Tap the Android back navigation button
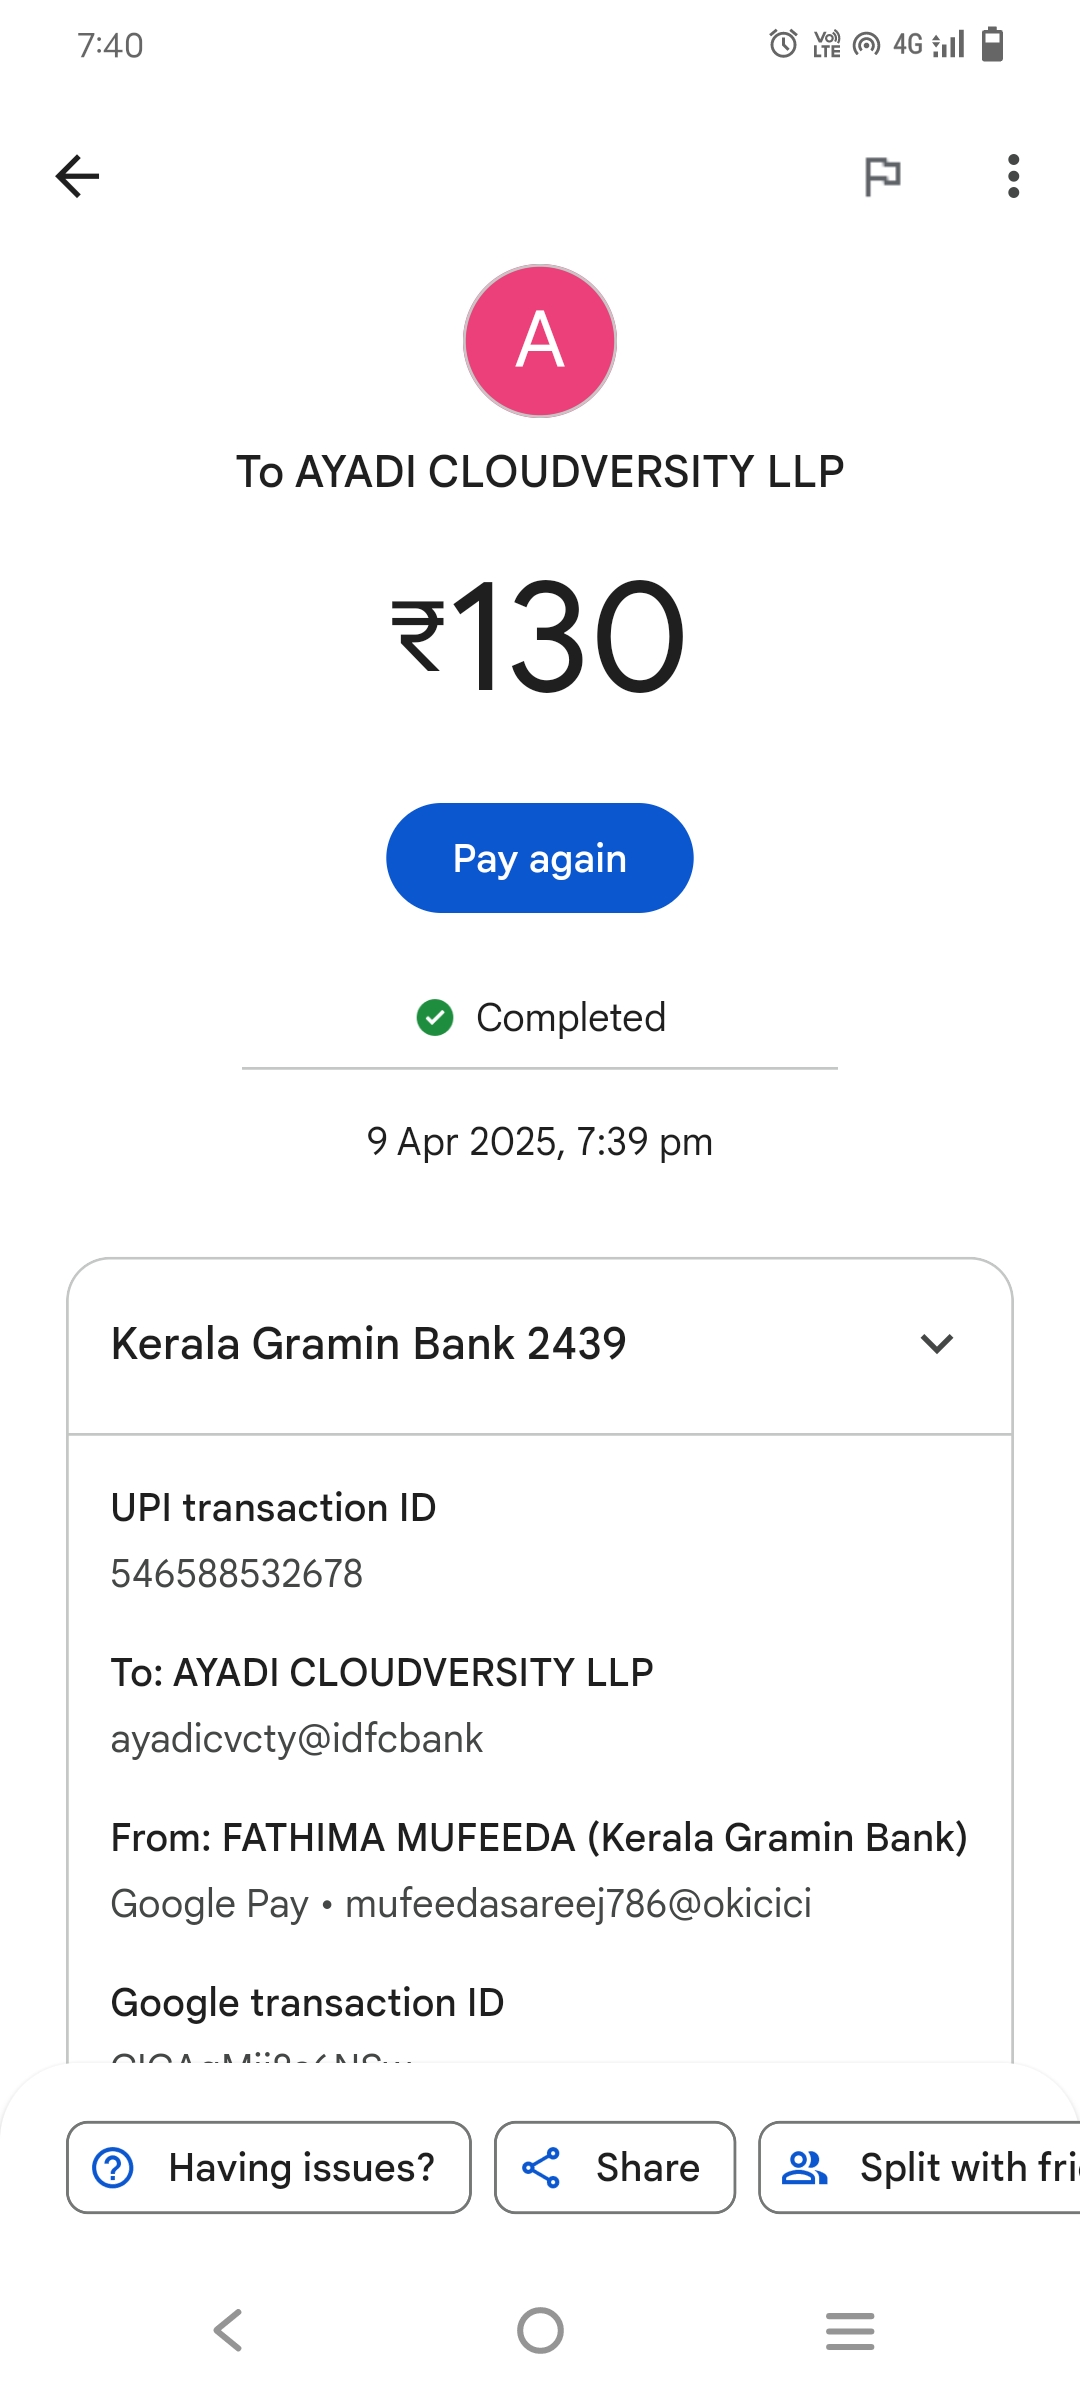The height and width of the screenshot is (2388, 1080). point(228,2330)
